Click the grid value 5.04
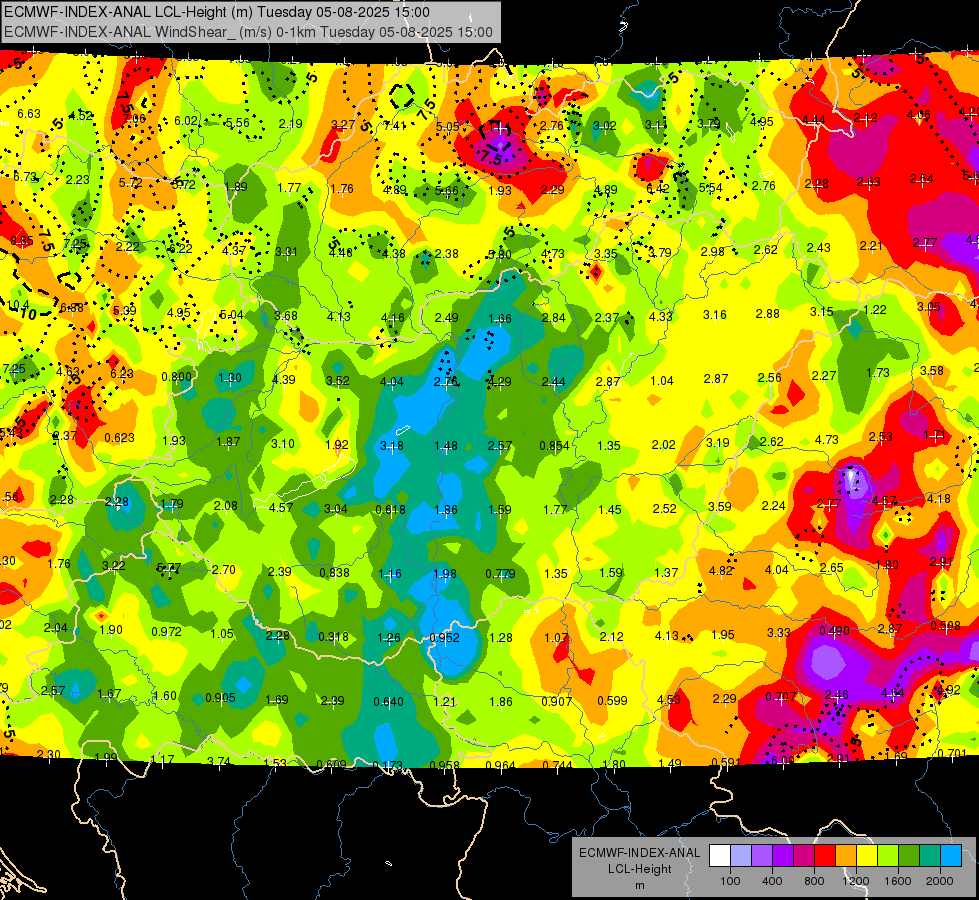The width and height of the screenshot is (979, 900). [x=232, y=315]
